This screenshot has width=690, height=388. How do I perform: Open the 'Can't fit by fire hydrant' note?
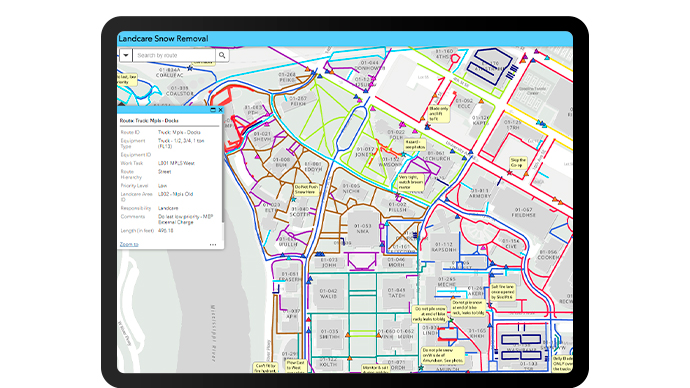[265, 368]
